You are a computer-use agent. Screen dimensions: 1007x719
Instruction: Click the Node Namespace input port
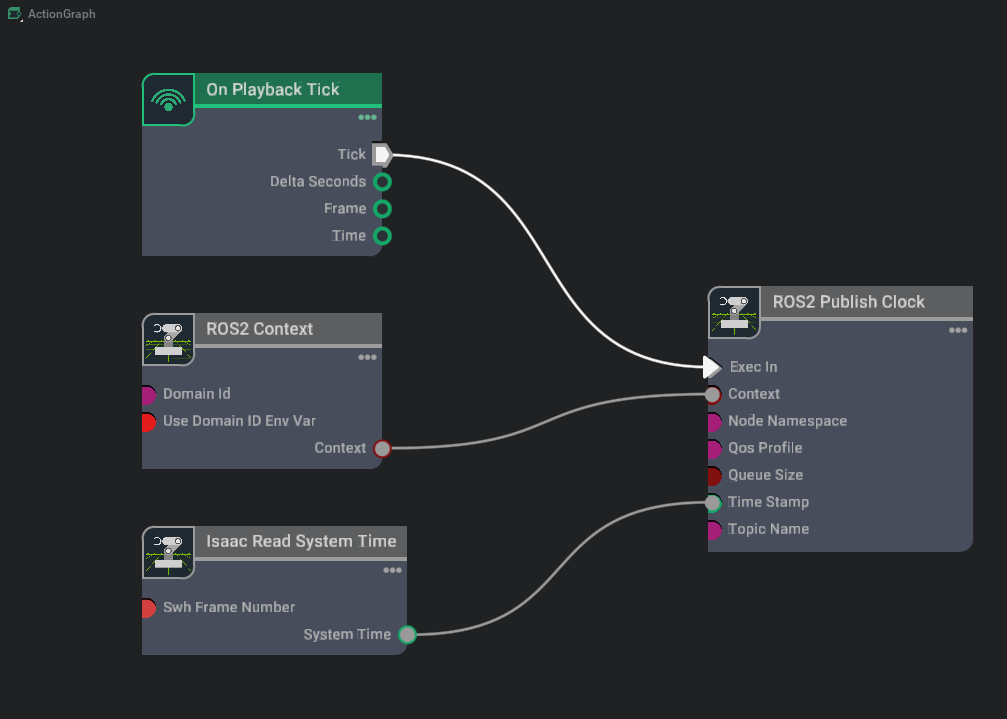(x=714, y=422)
